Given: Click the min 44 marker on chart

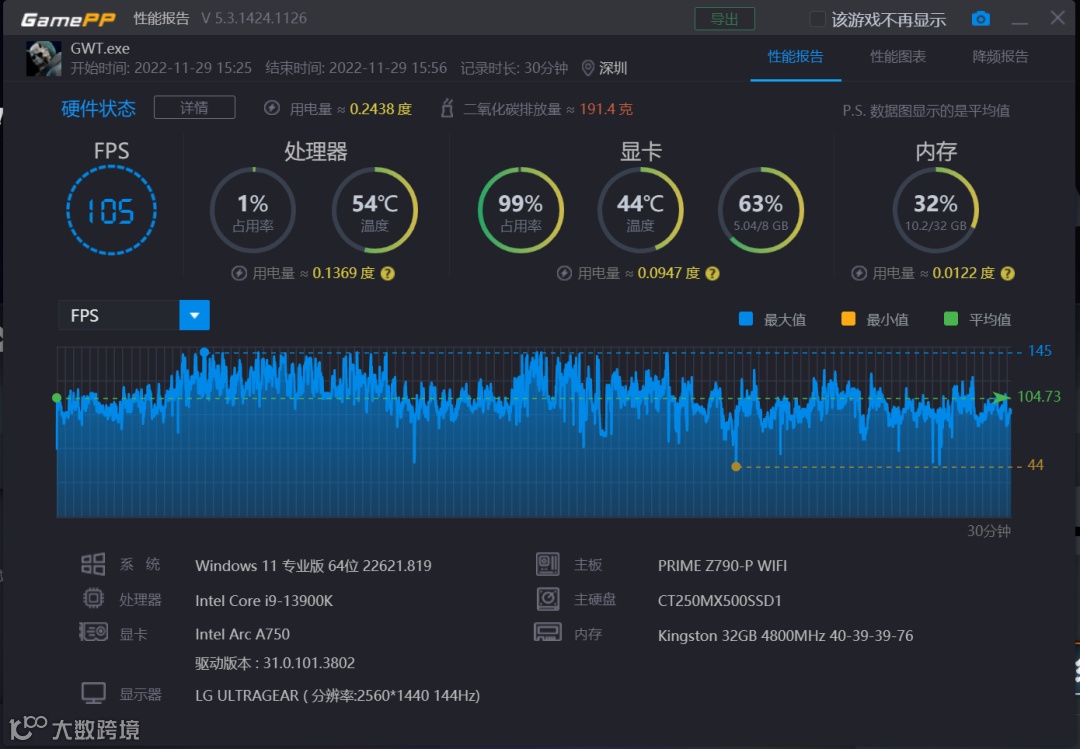Looking at the screenshot, I should point(736,466).
